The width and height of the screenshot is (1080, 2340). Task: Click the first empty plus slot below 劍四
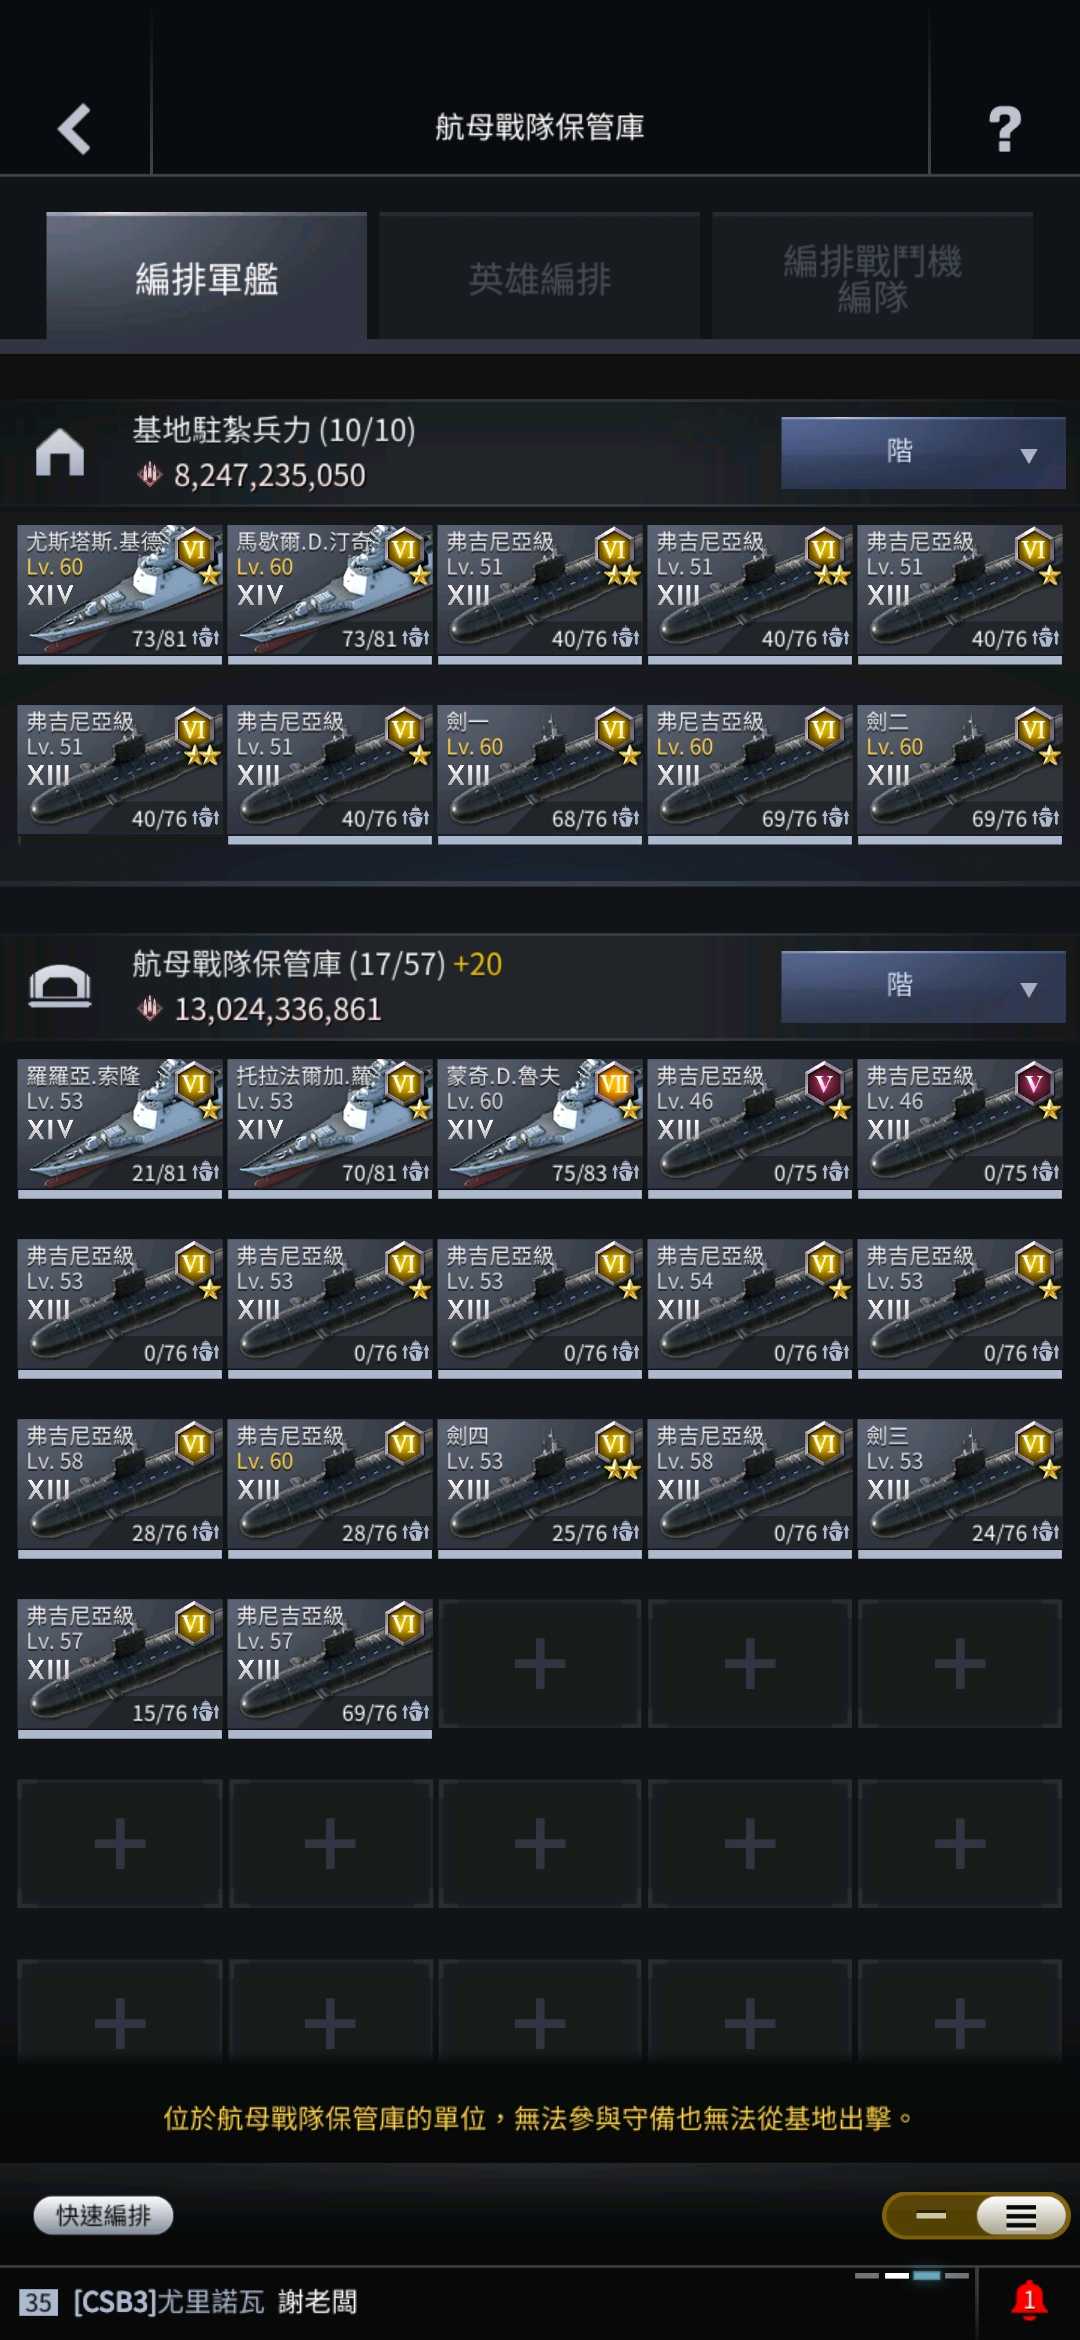(540, 1664)
